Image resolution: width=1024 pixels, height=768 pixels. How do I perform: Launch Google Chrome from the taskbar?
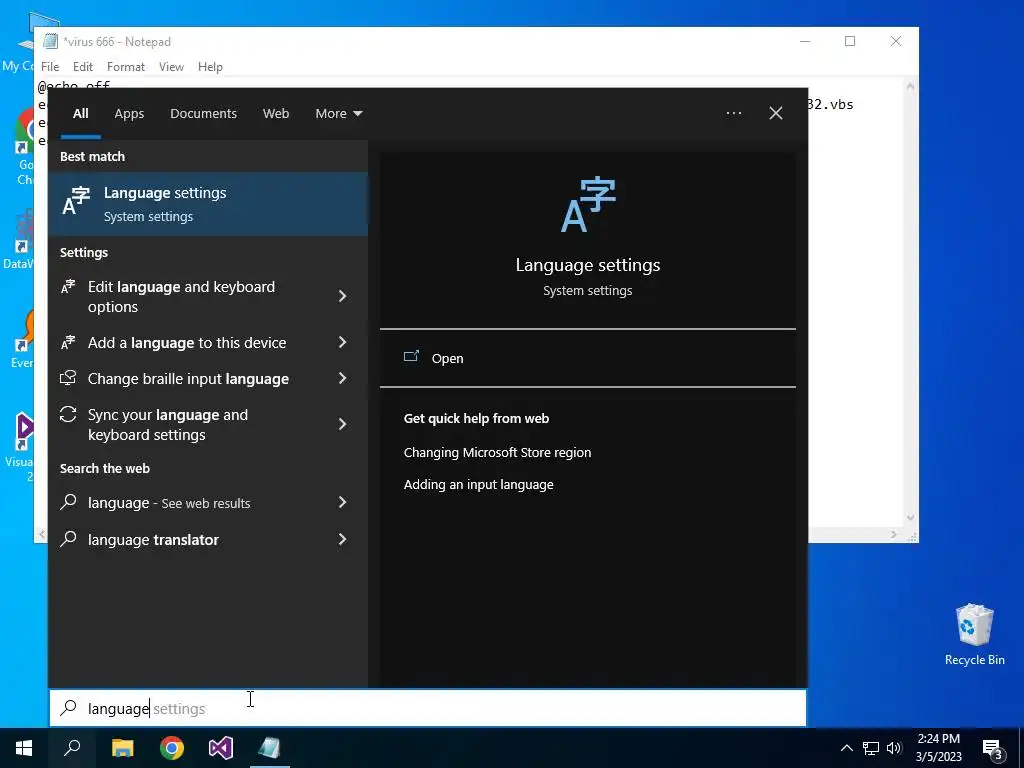[x=172, y=748]
